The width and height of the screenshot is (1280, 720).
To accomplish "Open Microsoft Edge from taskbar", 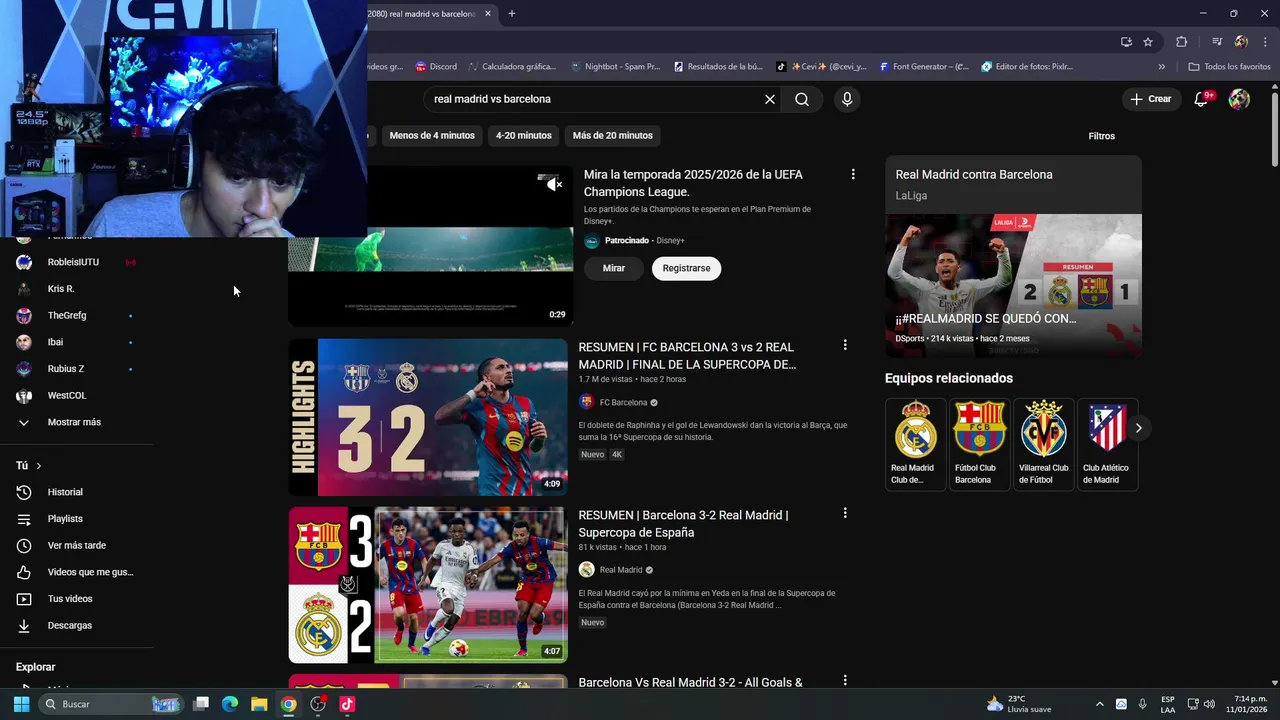I will pyautogui.click(x=229, y=704).
